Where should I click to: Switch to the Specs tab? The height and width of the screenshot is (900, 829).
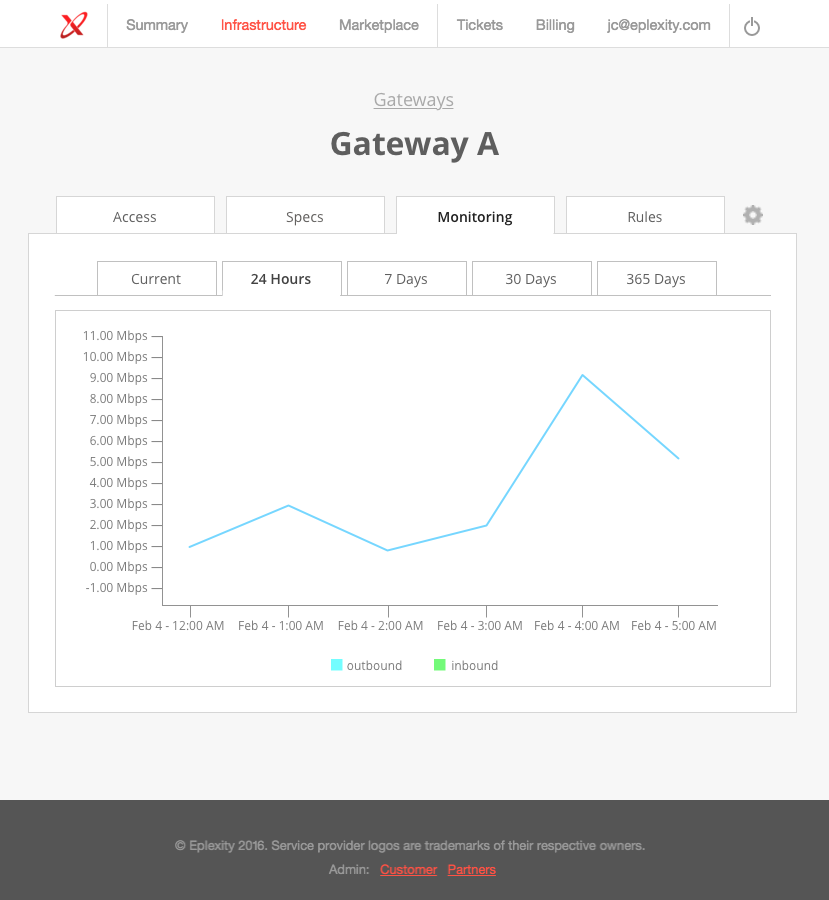coord(305,215)
